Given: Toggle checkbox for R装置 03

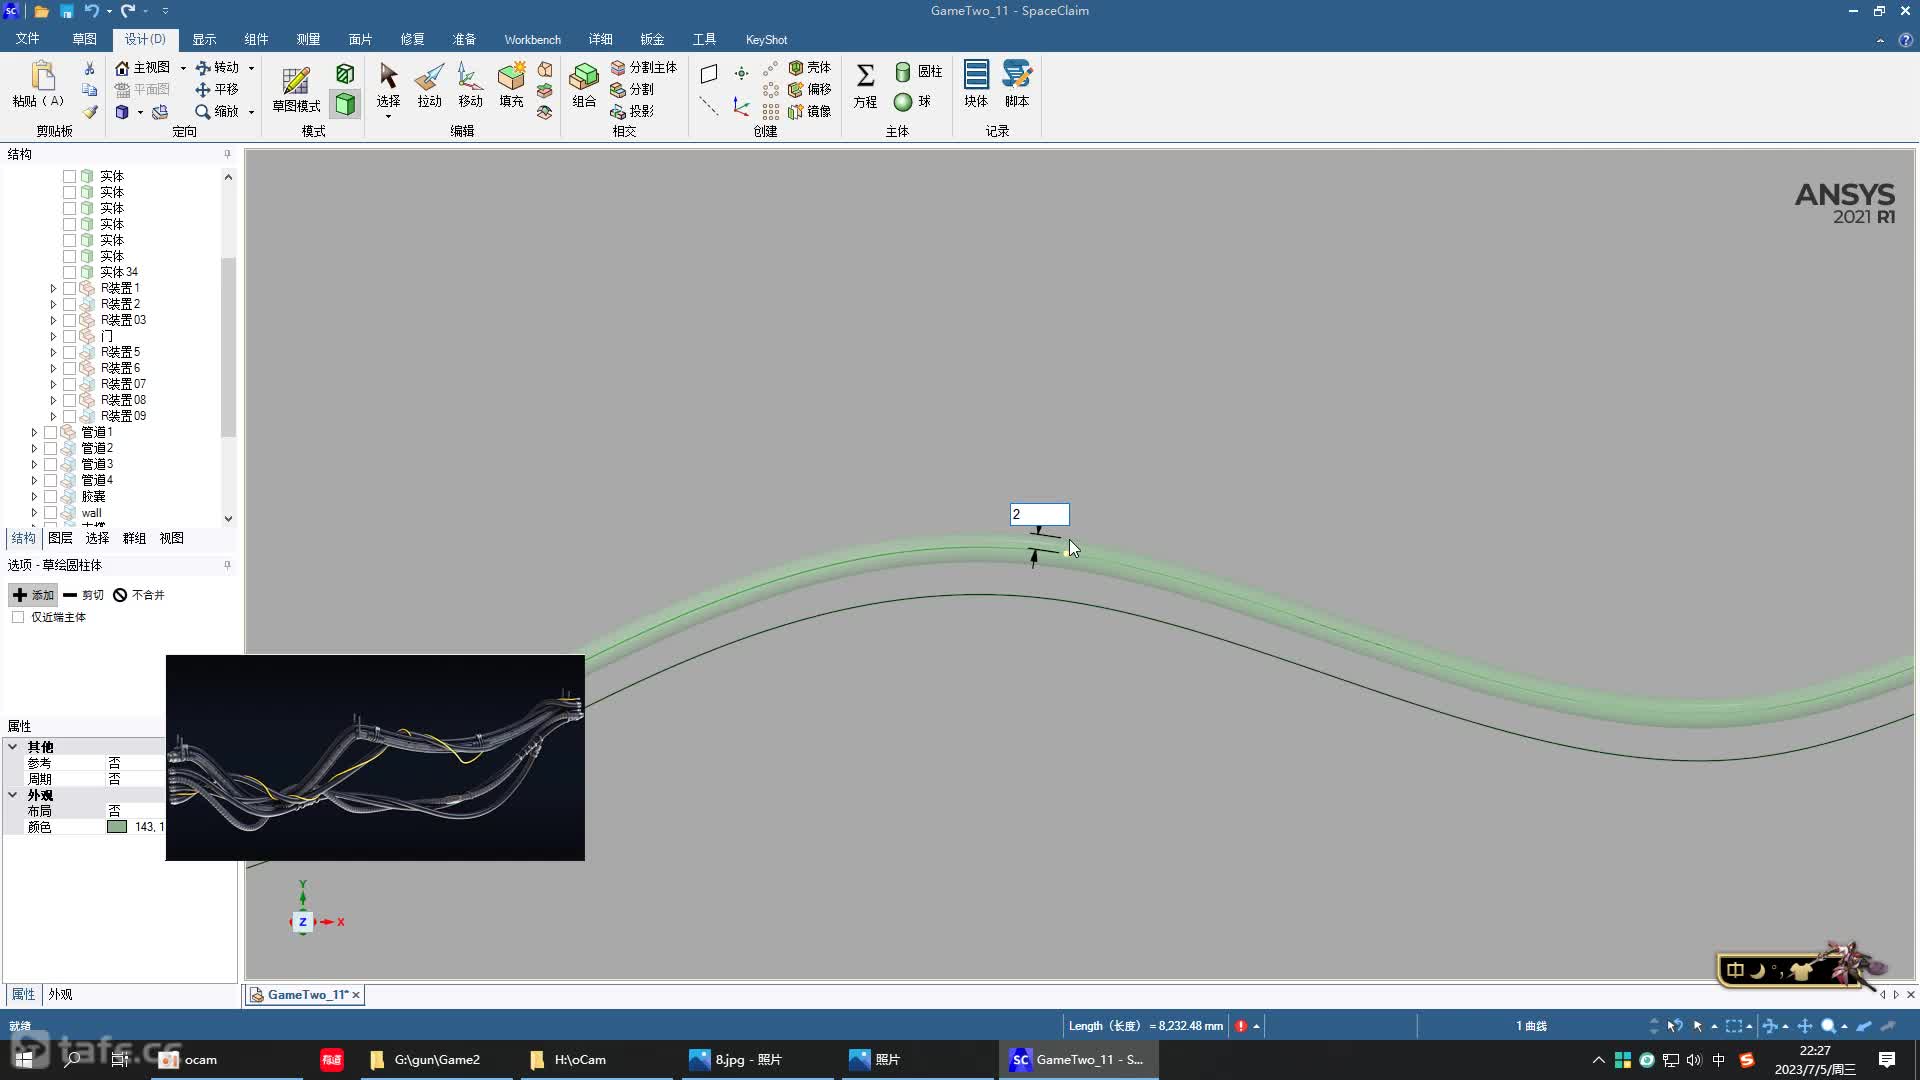Looking at the screenshot, I should [69, 320].
